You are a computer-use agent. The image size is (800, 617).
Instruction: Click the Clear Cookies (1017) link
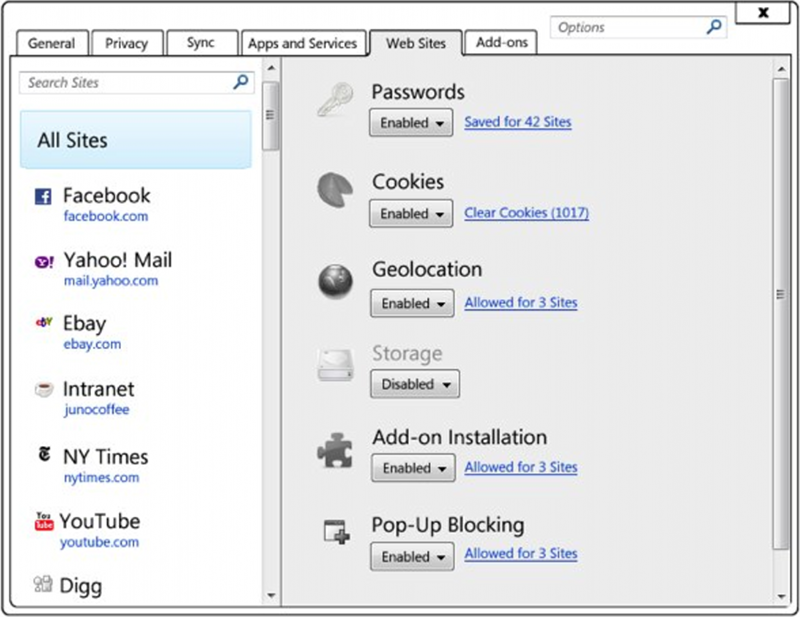pos(527,213)
